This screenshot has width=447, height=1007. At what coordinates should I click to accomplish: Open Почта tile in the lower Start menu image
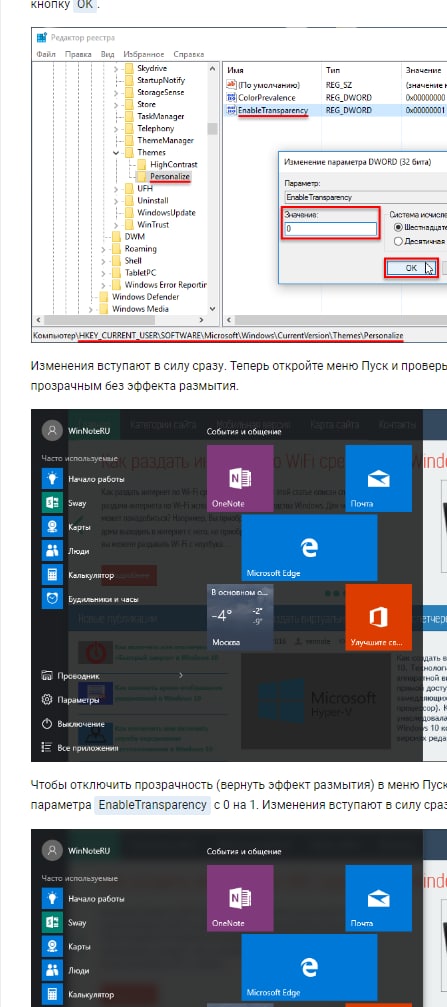(378, 898)
